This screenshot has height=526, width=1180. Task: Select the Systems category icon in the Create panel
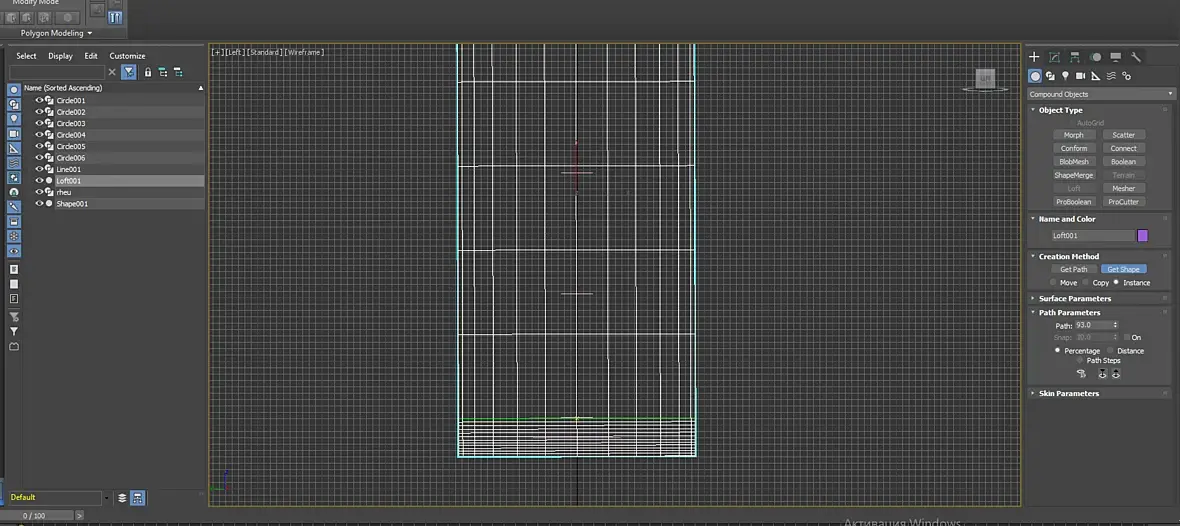click(x=1127, y=76)
